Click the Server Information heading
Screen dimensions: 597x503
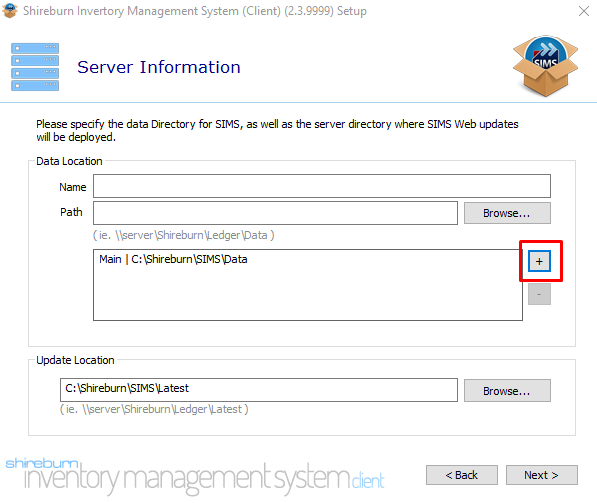159,67
